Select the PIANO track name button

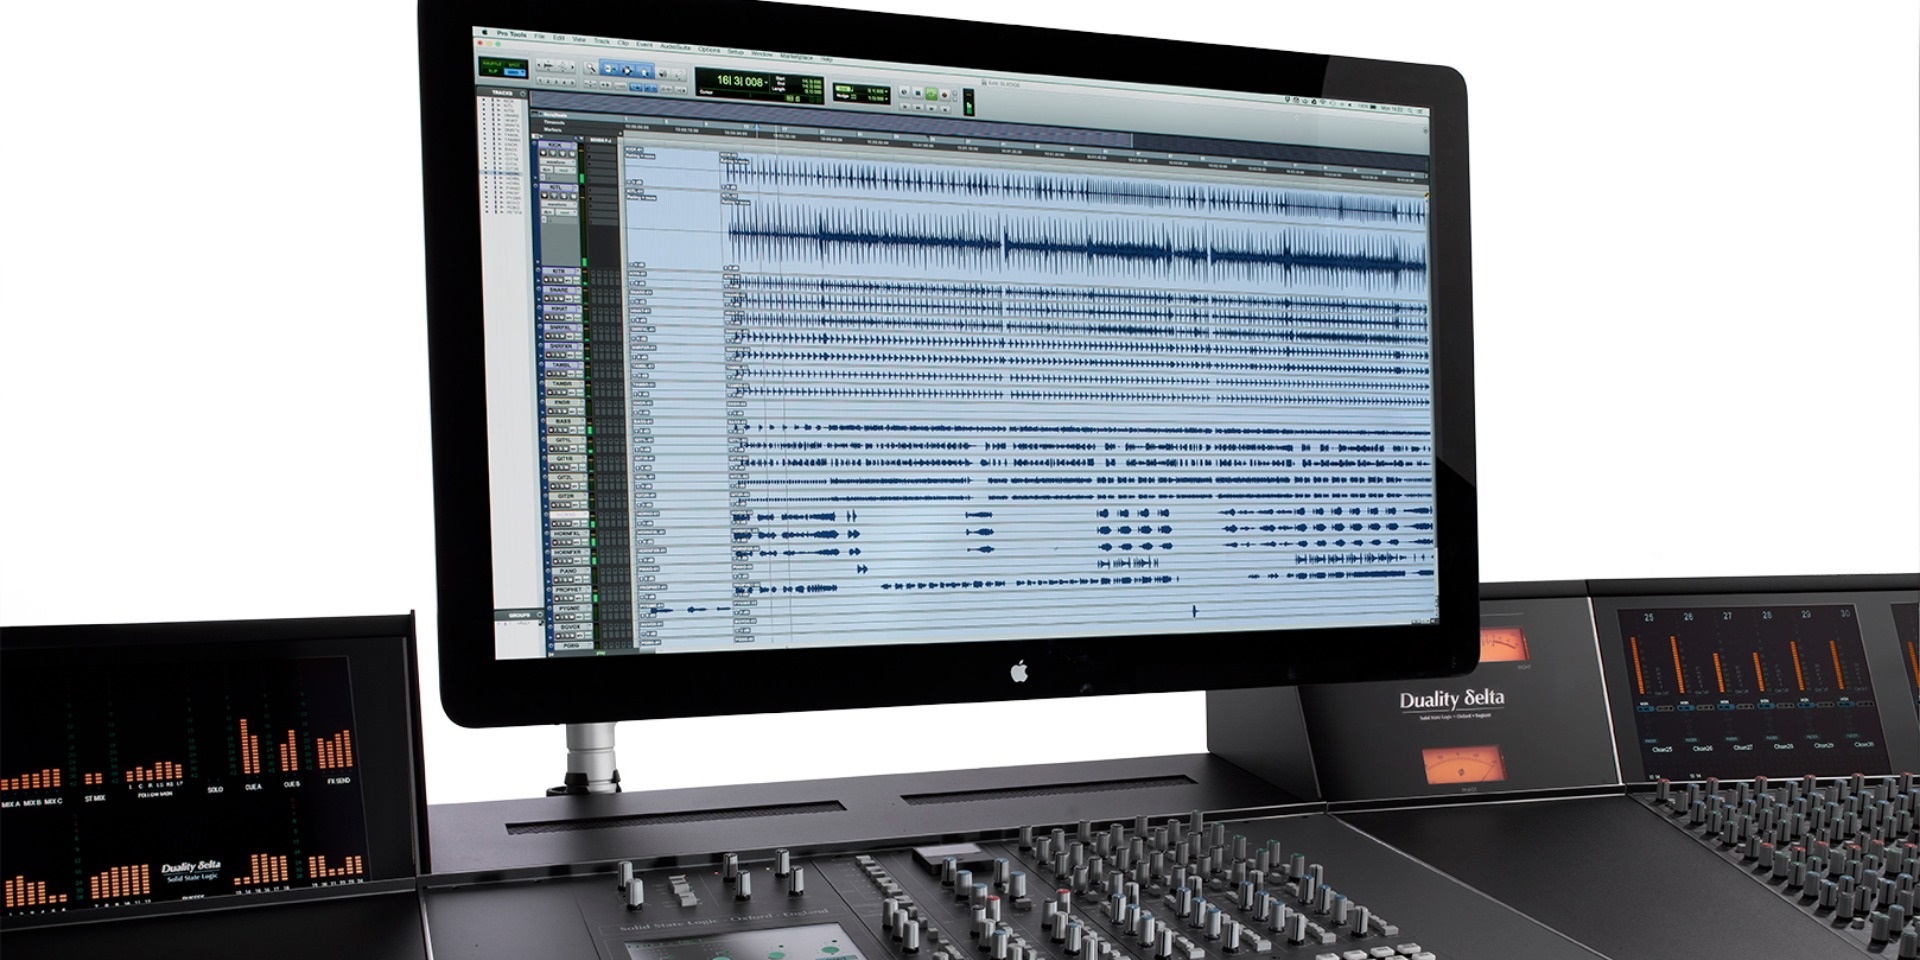click(x=568, y=571)
